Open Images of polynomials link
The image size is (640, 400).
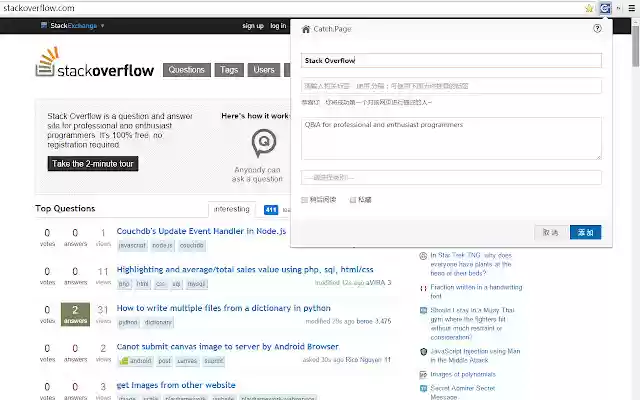pos(463,374)
